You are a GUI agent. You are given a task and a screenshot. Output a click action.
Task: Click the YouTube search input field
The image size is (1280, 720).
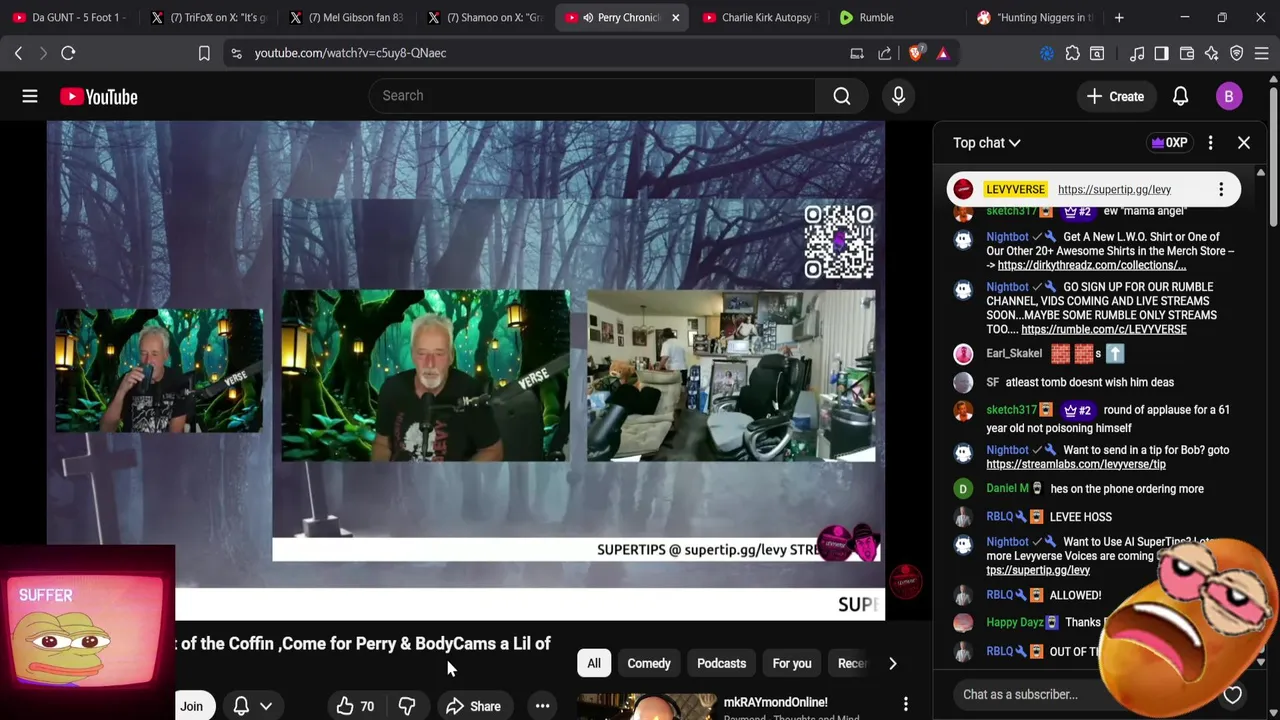click(592, 96)
